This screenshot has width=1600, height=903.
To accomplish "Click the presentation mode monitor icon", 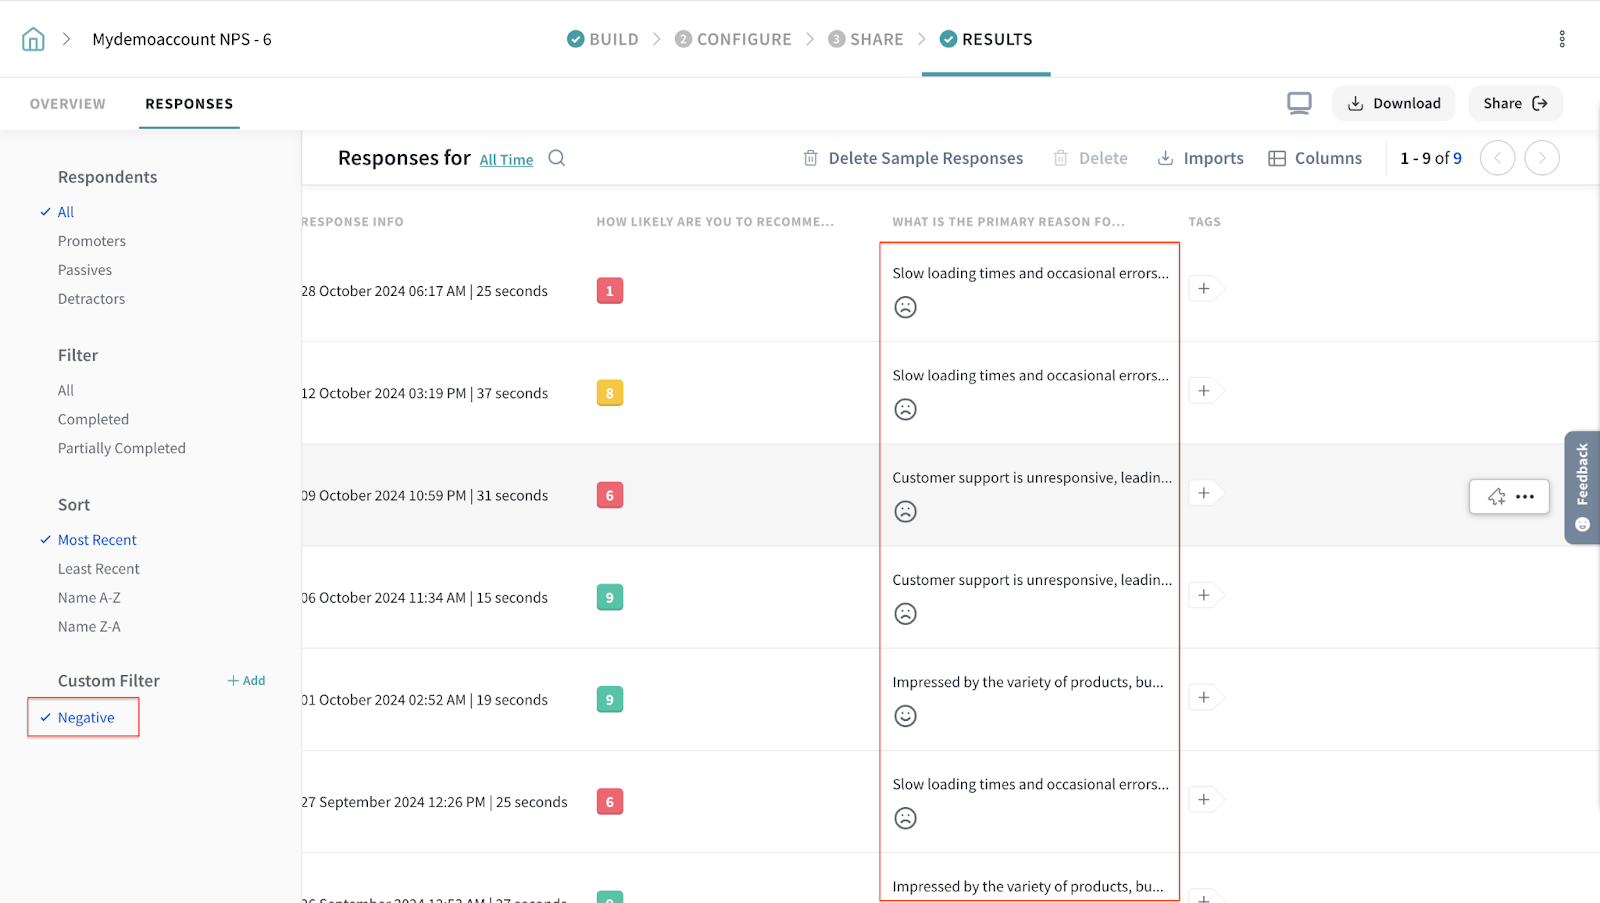I will pyautogui.click(x=1299, y=103).
